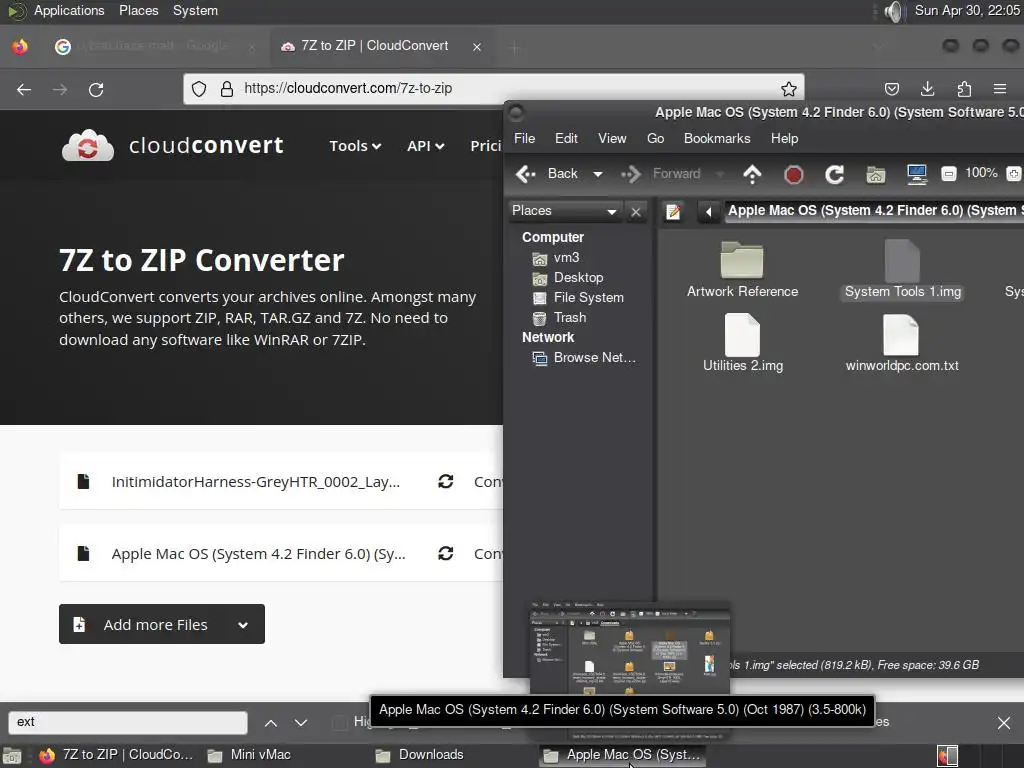Viewport: 1024px width, 768px height.
Task: Open the Firefox downloads panel
Action: click(927, 89)
